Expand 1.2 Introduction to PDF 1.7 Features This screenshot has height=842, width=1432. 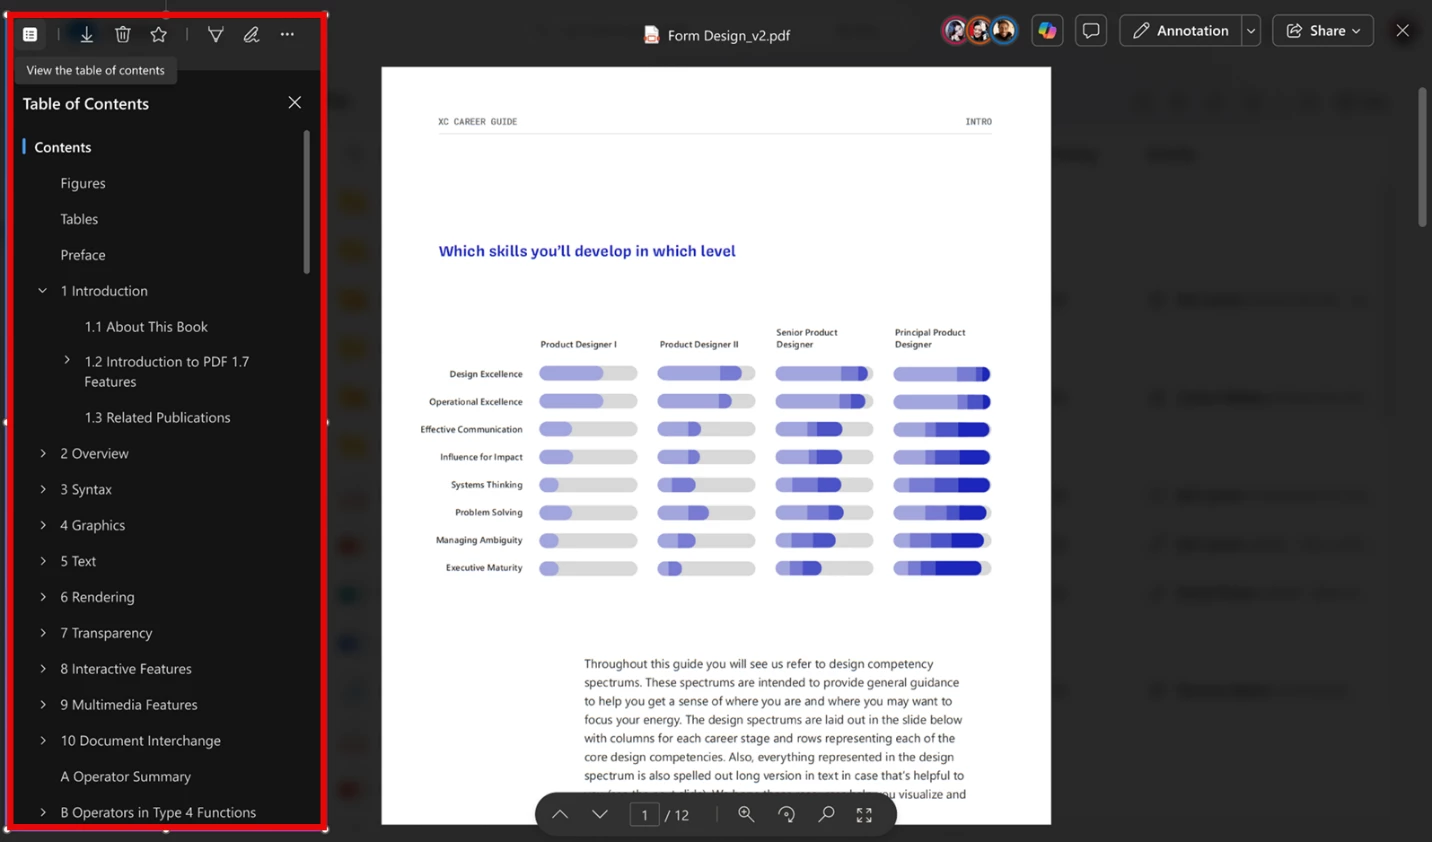click(67, 361)
